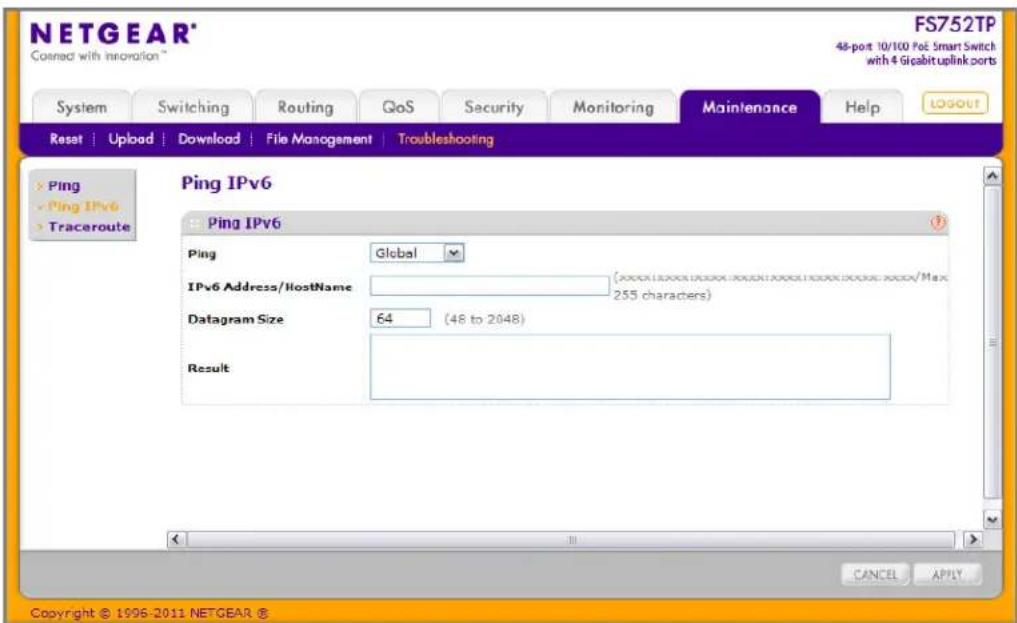Open the Download submenu
1017x623 pixels.
tap(209, 139)
